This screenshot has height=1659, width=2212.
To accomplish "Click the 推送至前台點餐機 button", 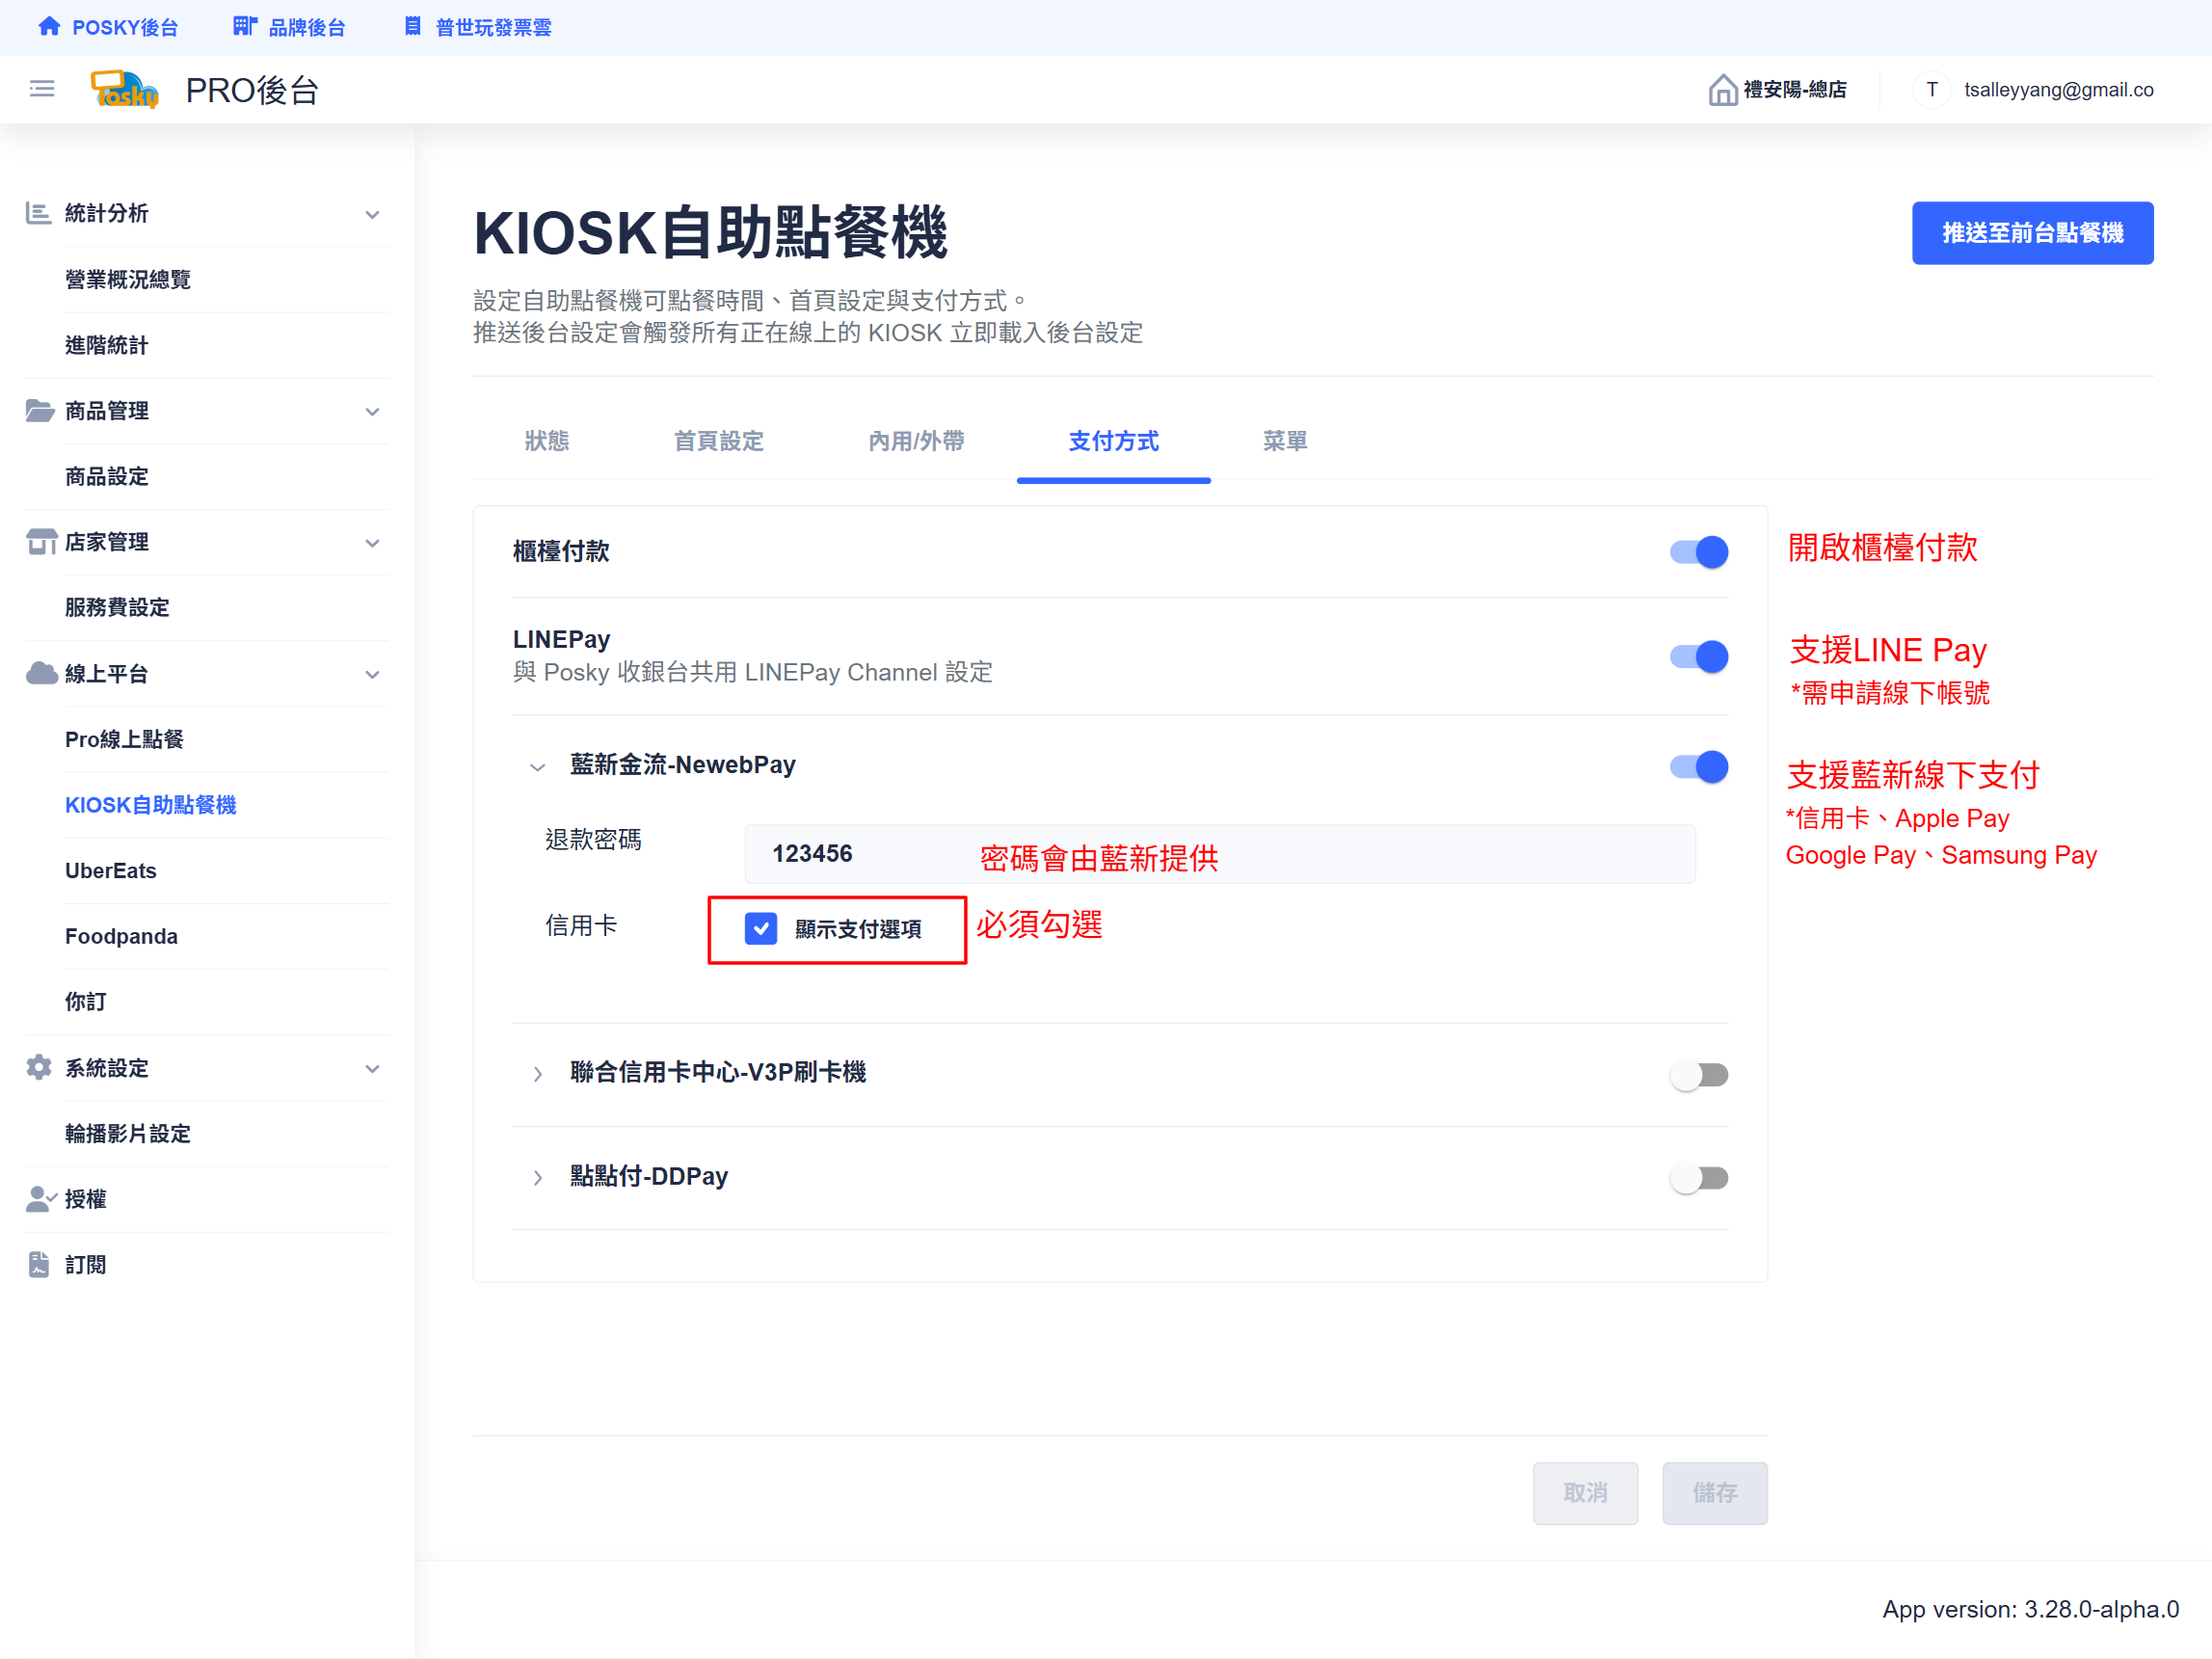I will pyautogui.click(x=2032, y=233).
